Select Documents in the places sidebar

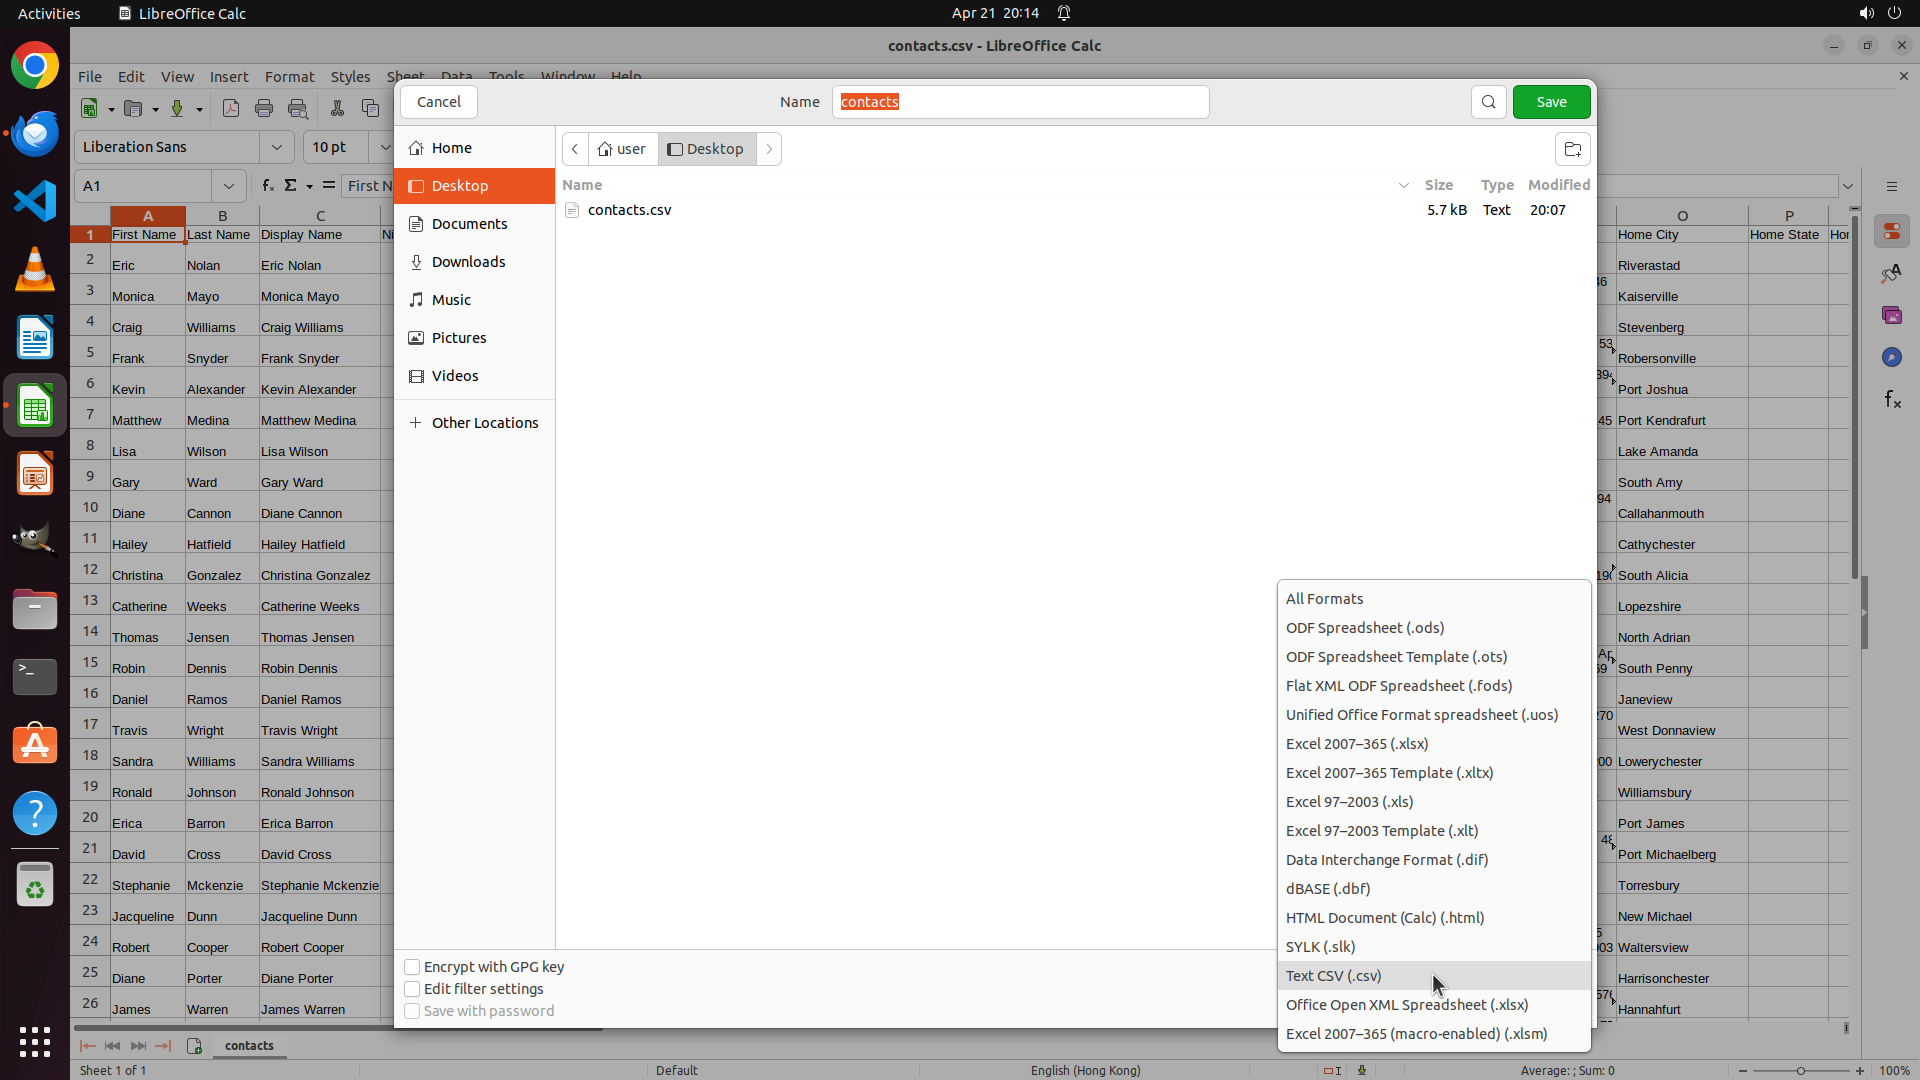469,224
